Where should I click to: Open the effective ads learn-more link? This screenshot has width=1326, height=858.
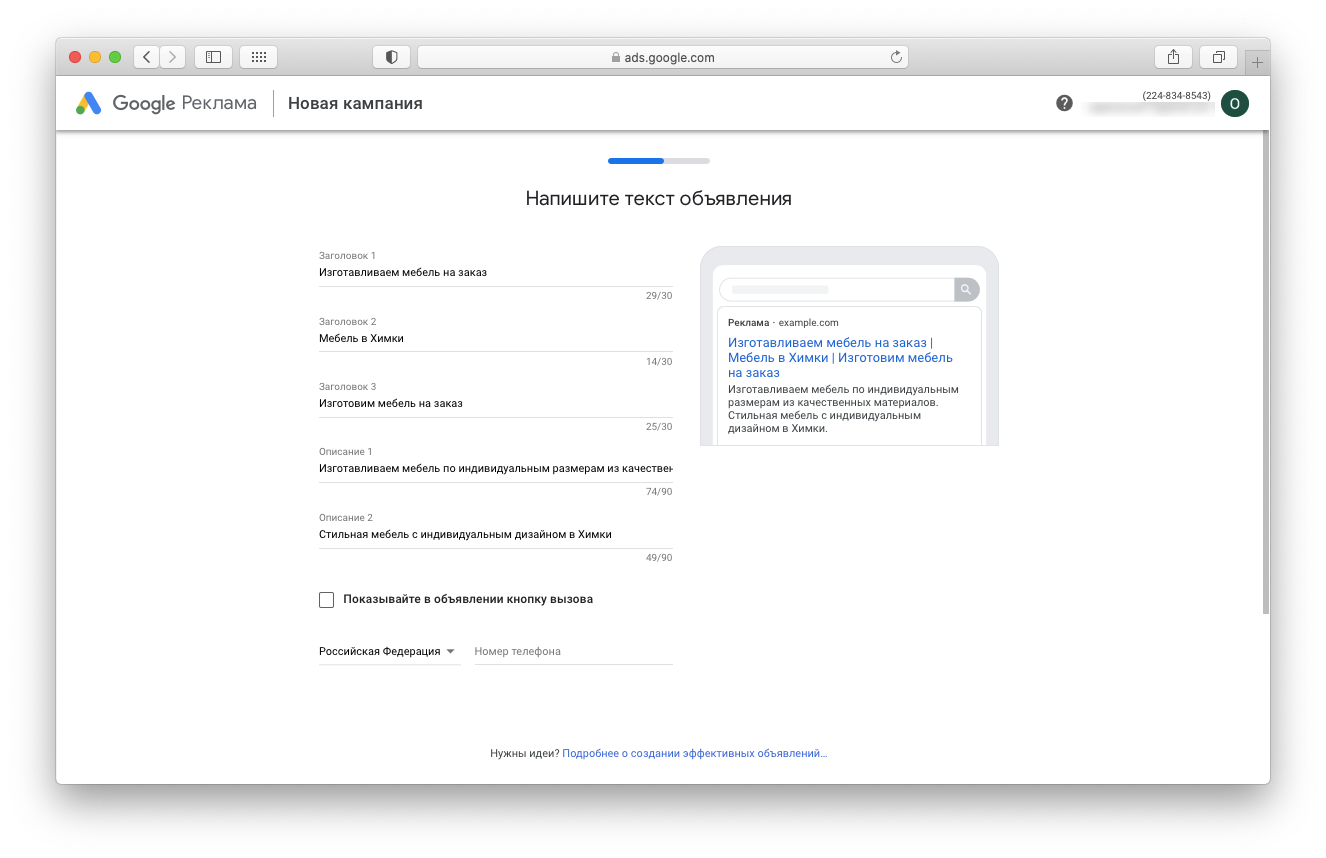(695, 753)
